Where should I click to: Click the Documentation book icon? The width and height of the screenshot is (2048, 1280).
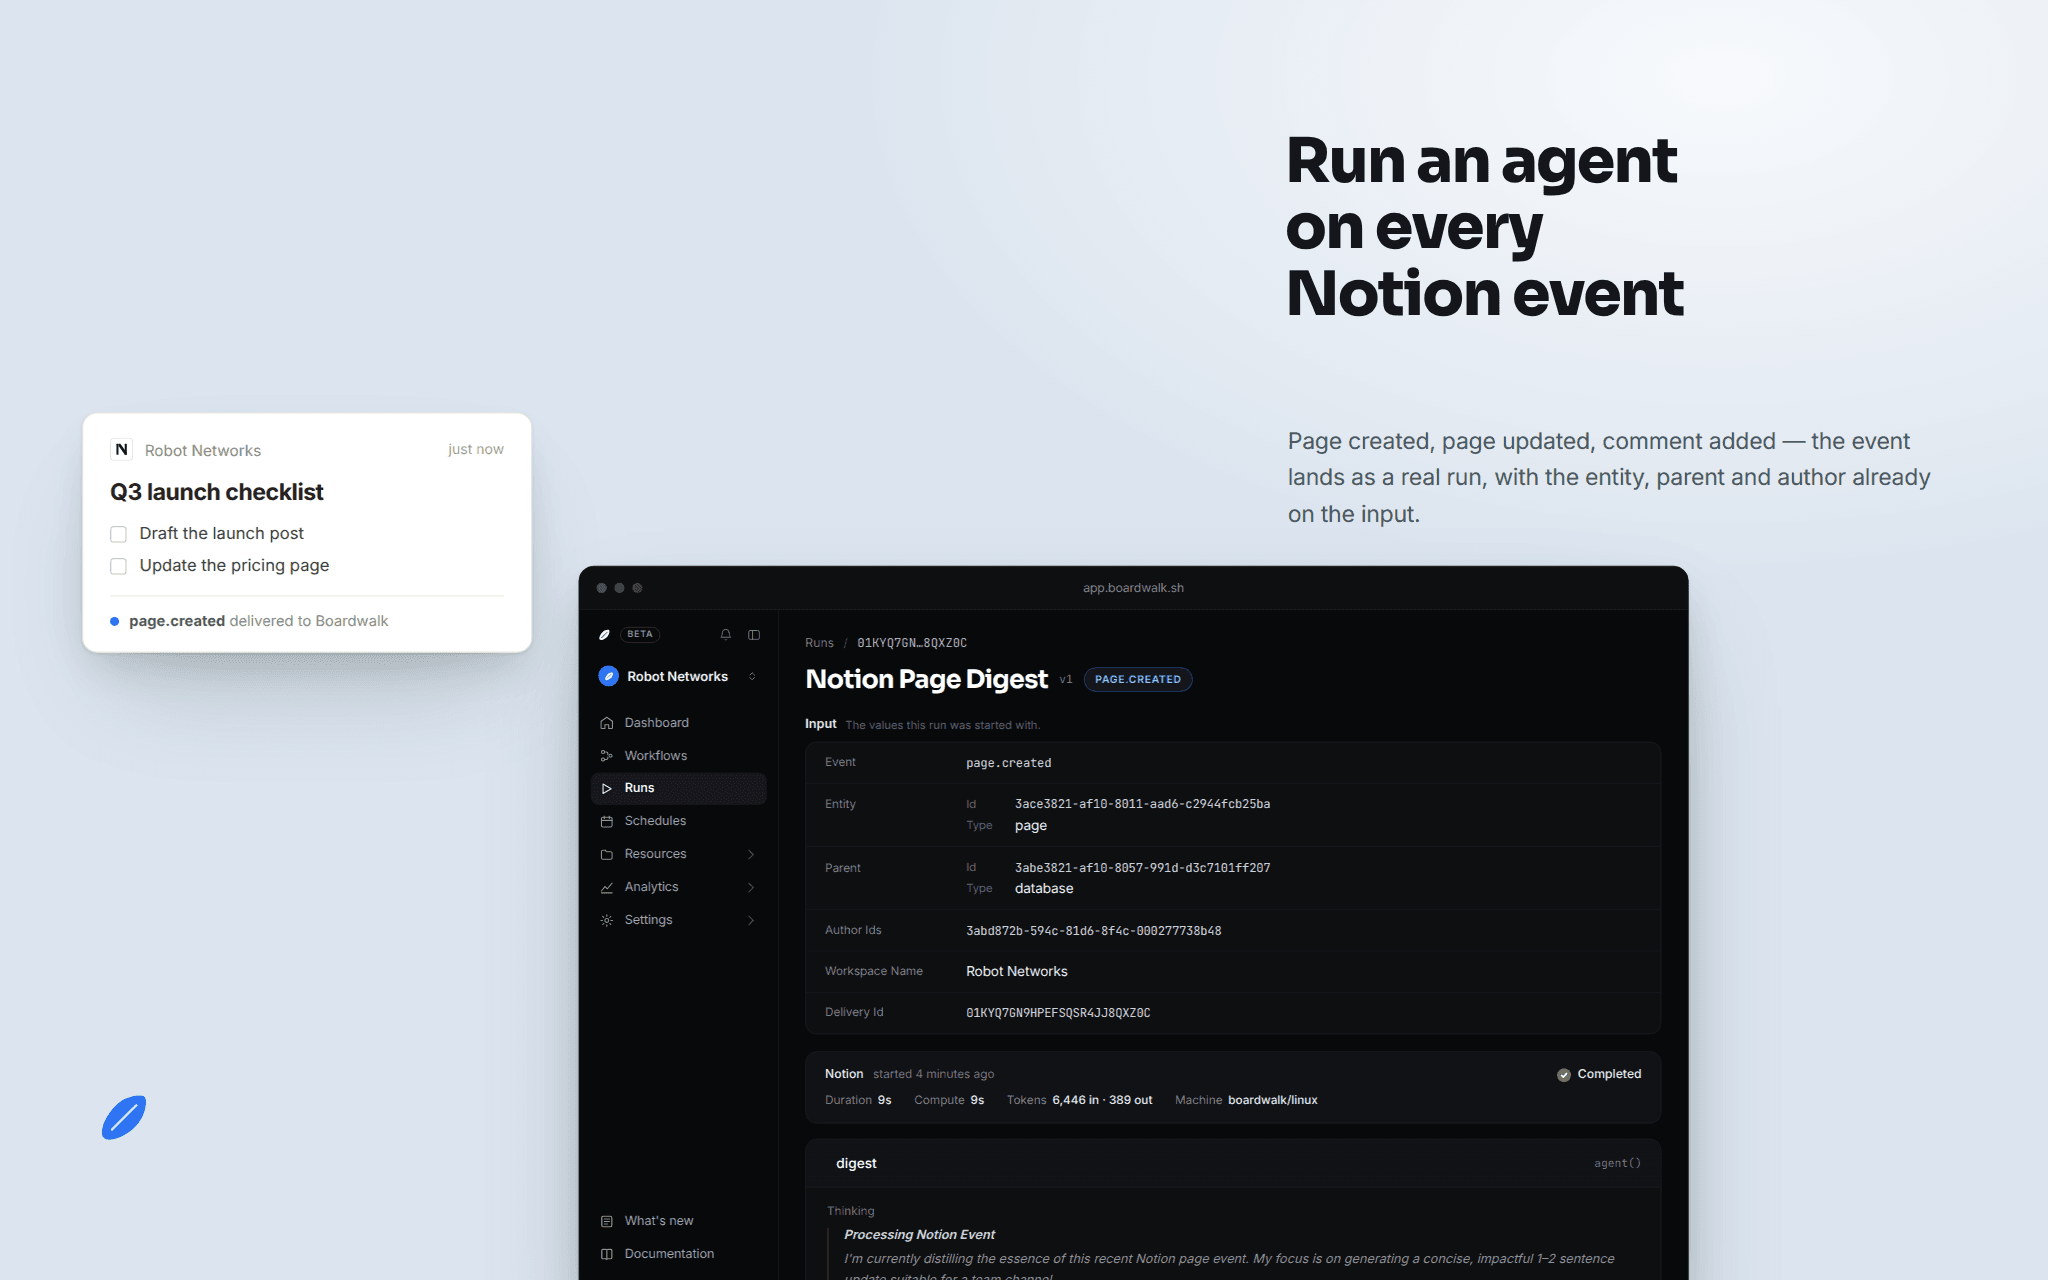point(607,1255)
